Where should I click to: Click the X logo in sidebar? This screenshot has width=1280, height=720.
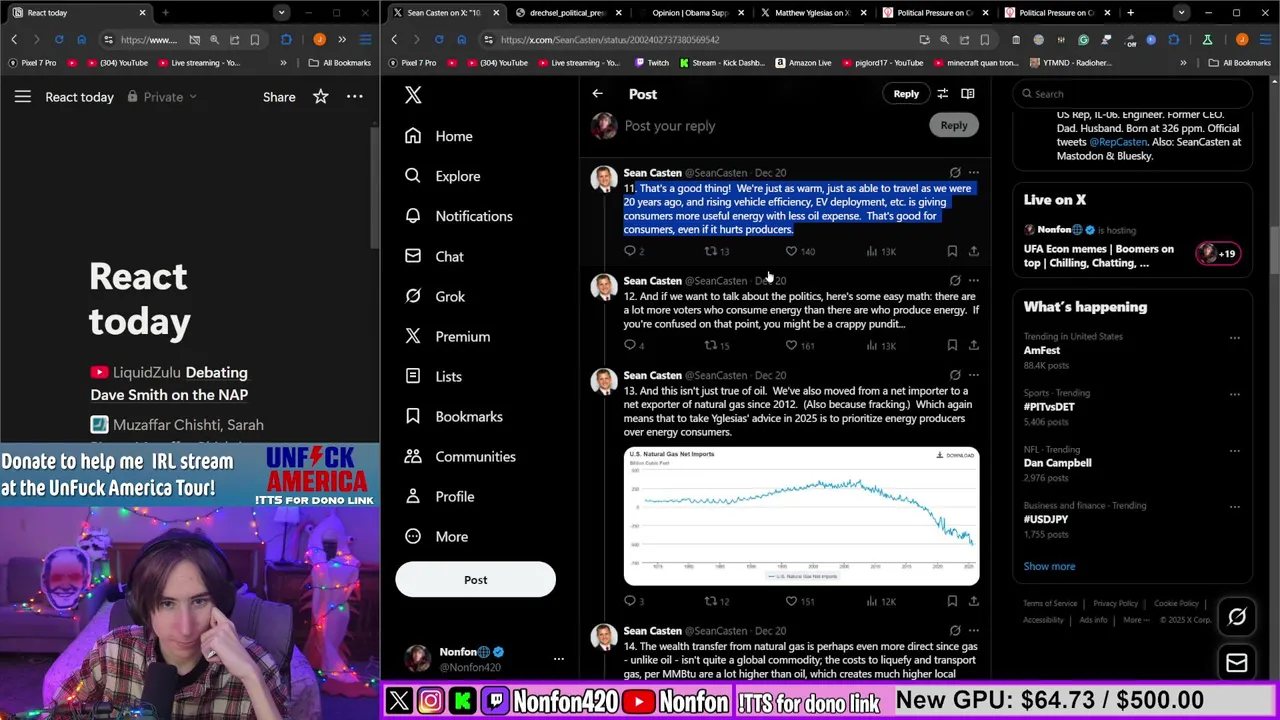pos(413,94)
